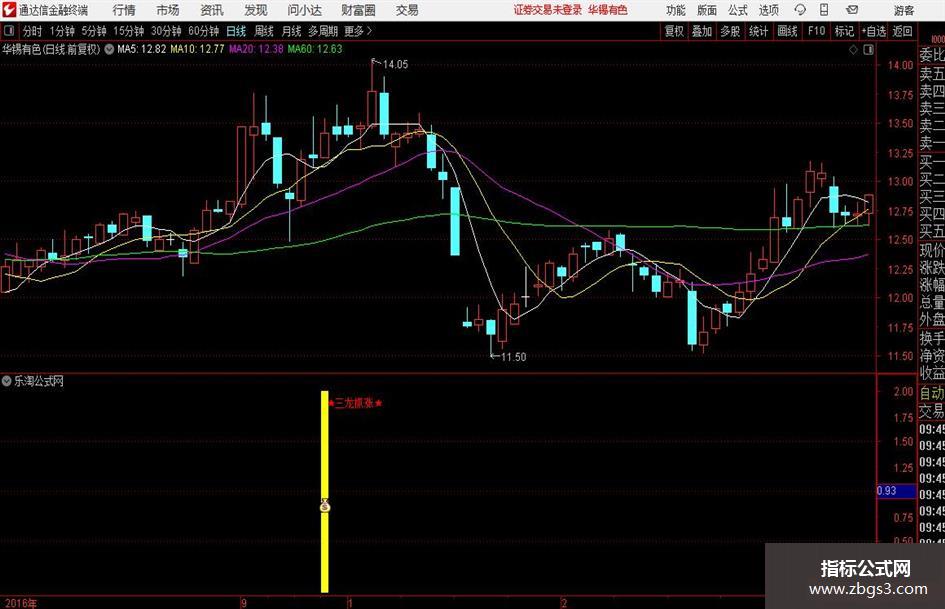Select the 日线 daily period

pos(236,31)
